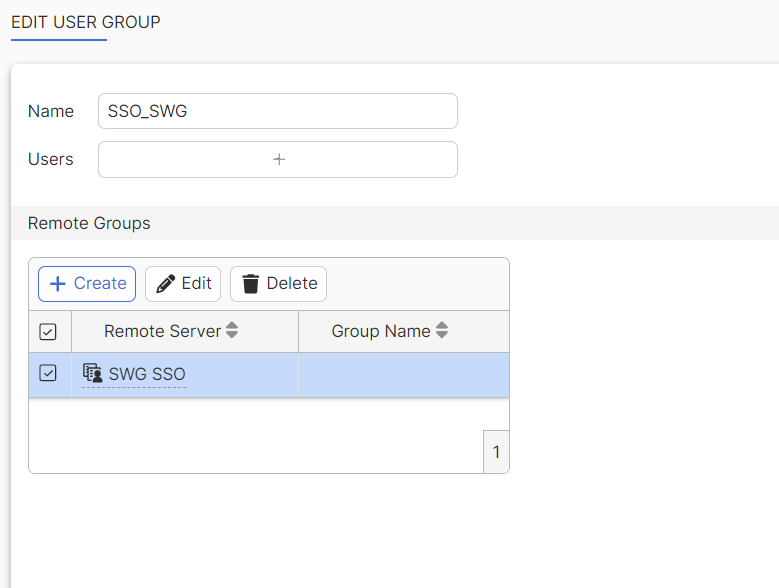Click the plus icon in Users field
The width and height of the screenshot is (779, 588).
tap(279, 159)
